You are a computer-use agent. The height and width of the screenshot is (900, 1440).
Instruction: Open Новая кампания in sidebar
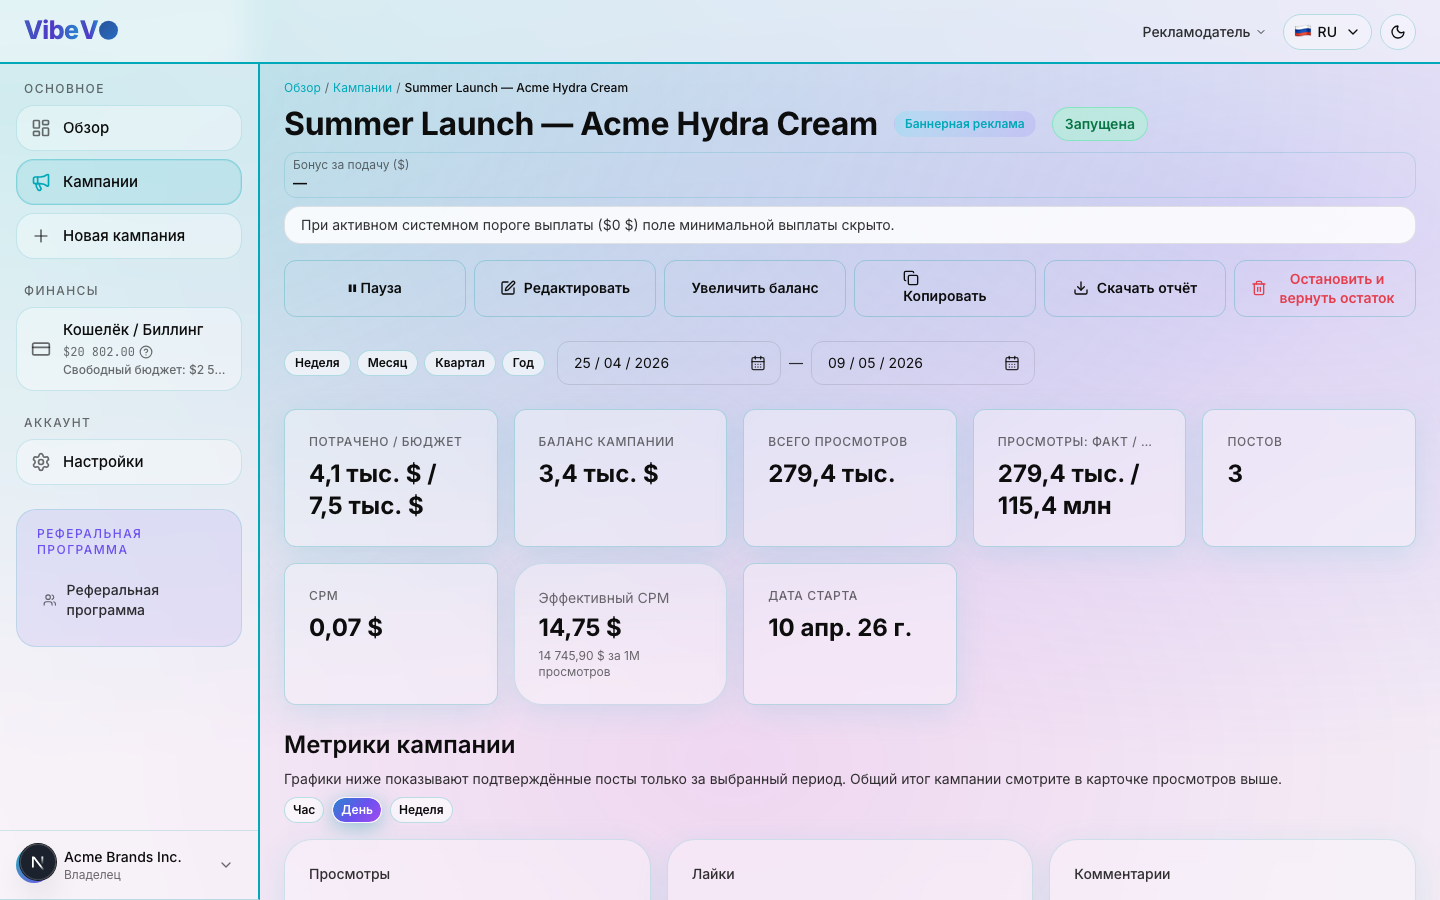[x=129, y=236]
